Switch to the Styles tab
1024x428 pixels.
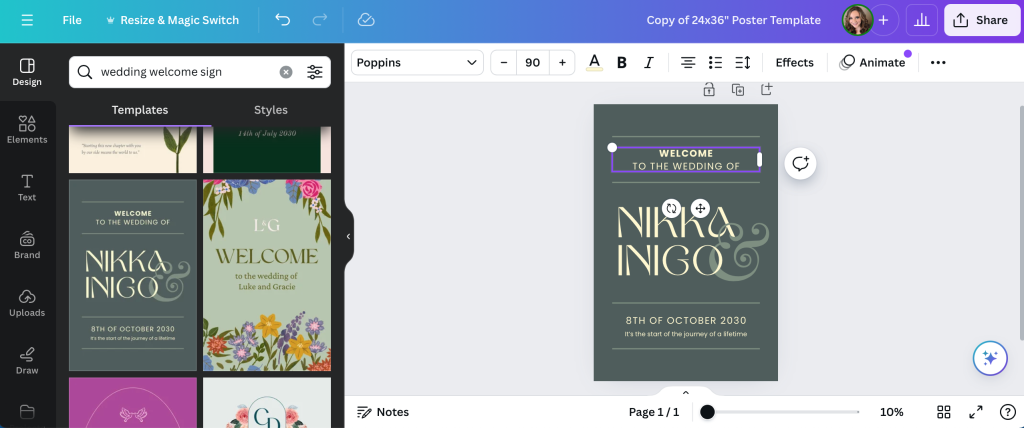[271, 110]
